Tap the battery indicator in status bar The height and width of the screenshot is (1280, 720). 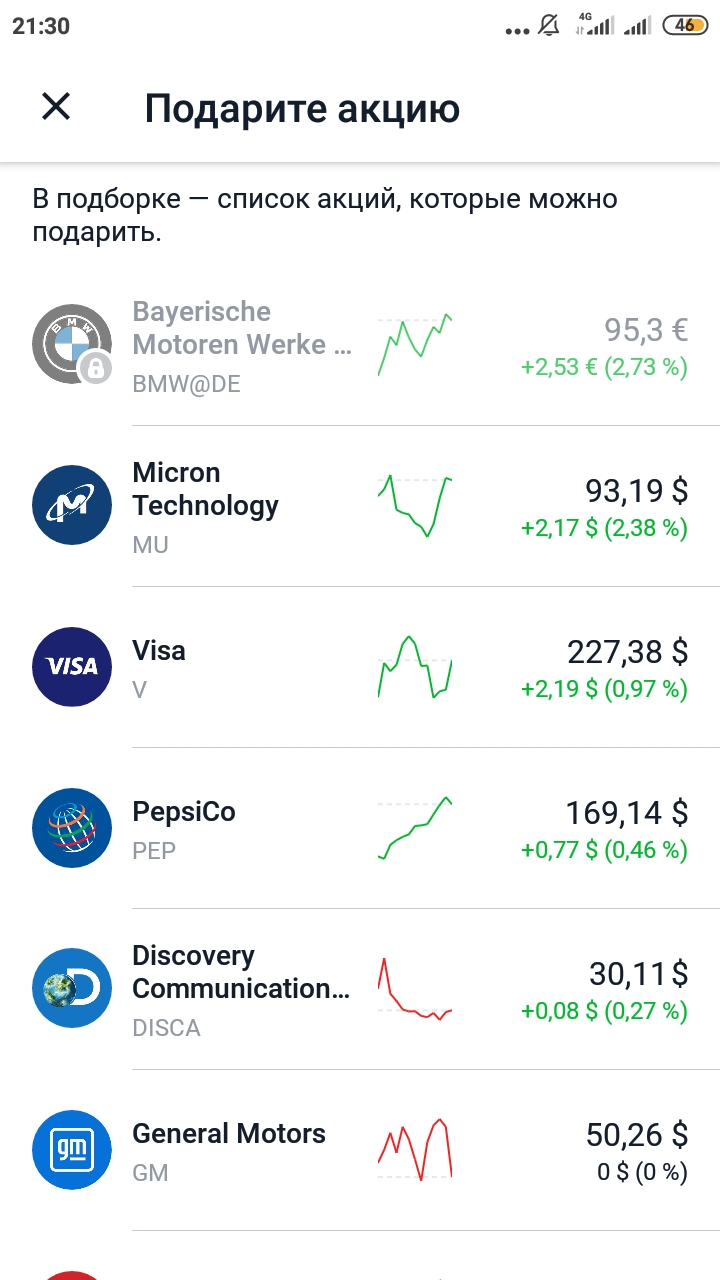pos(685,26)
